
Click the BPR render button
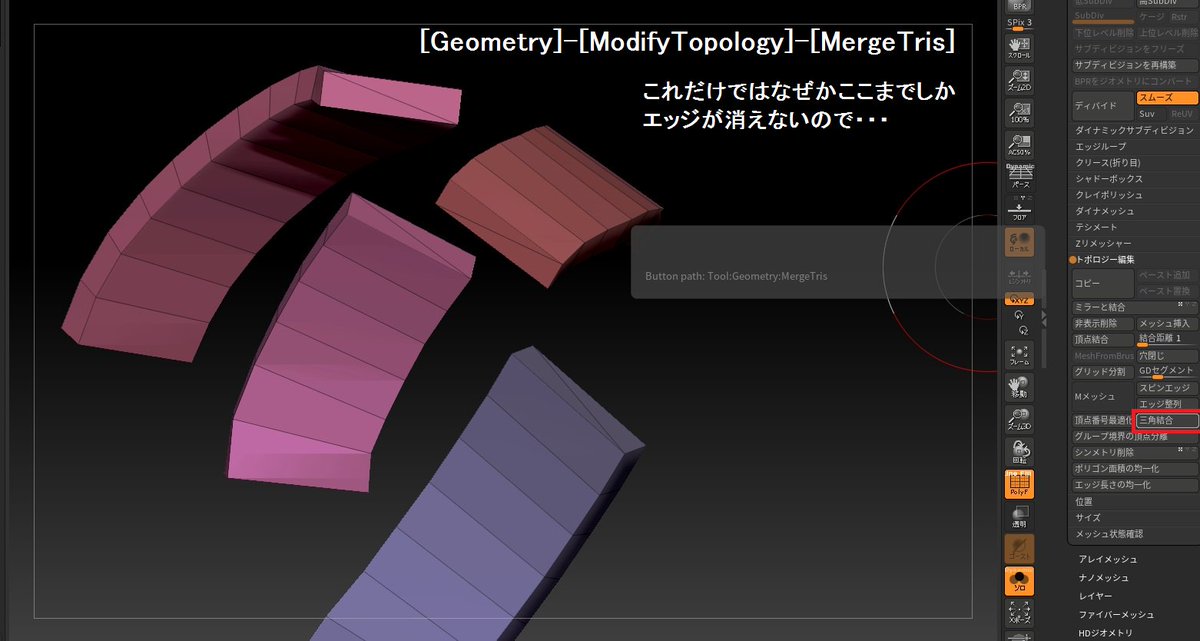(x=1020, y=5)
